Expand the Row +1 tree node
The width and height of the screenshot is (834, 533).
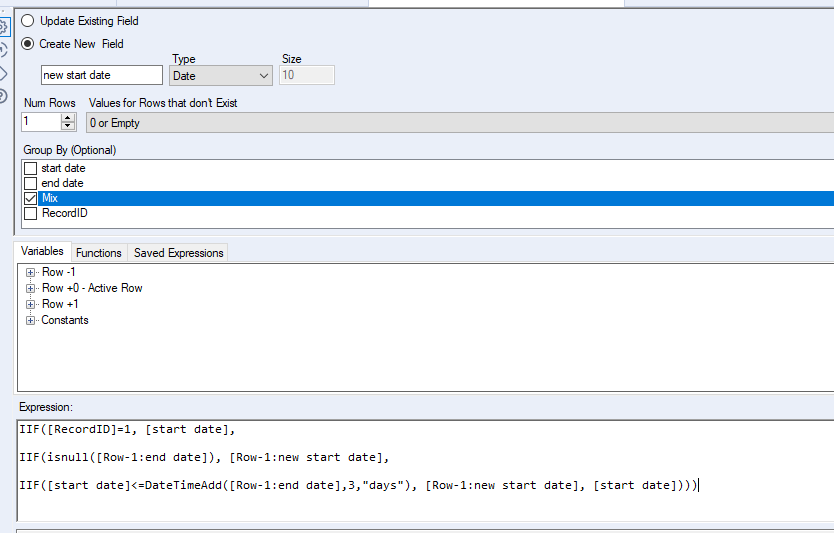pos(30,304)
